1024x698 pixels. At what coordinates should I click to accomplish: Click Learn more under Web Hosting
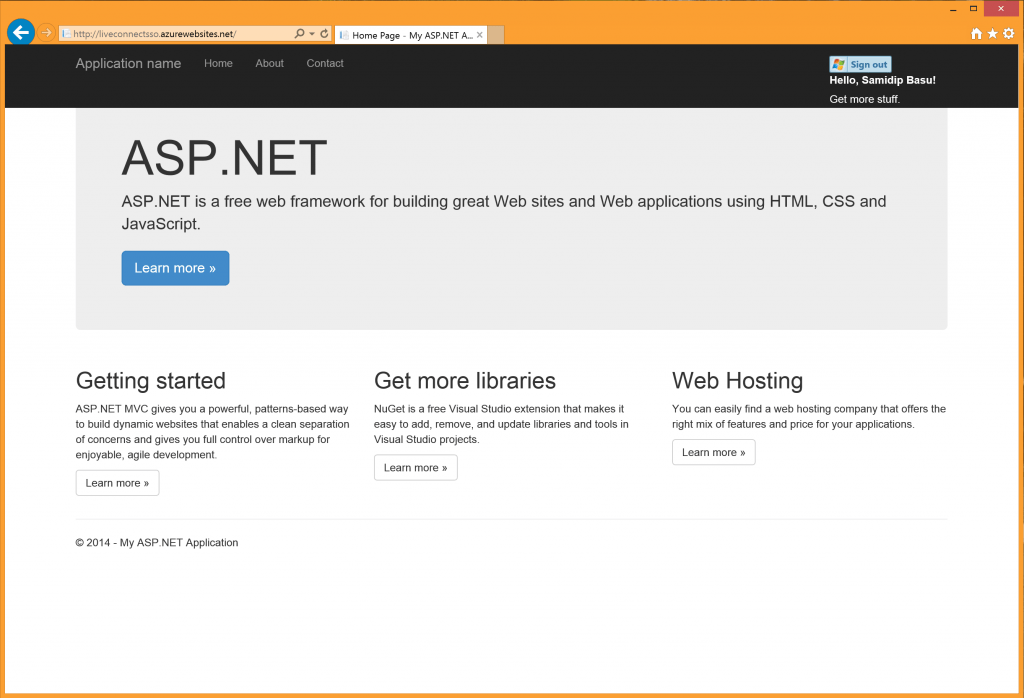point(714,452)
